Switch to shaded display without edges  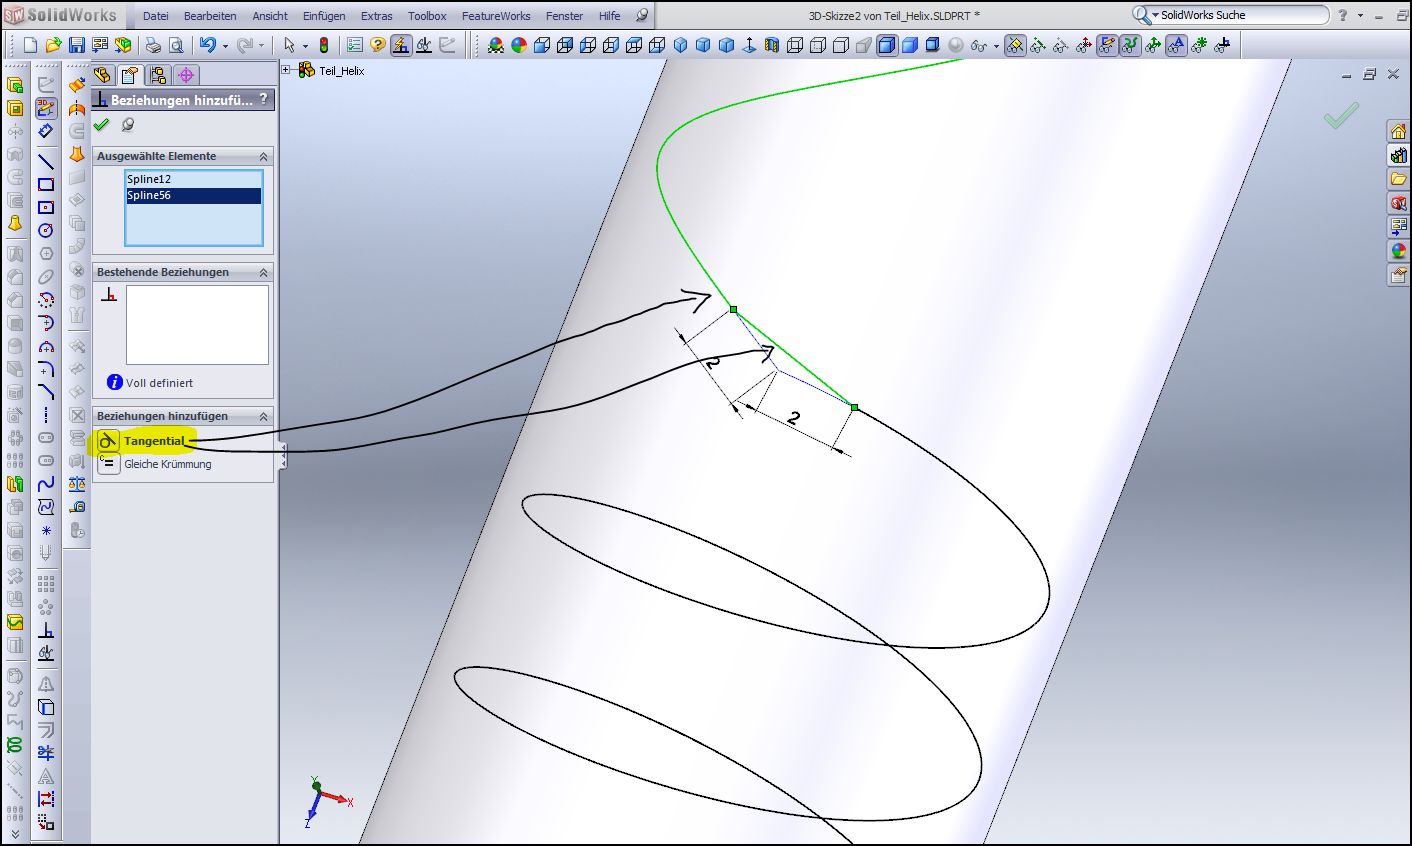click(910, 45)
